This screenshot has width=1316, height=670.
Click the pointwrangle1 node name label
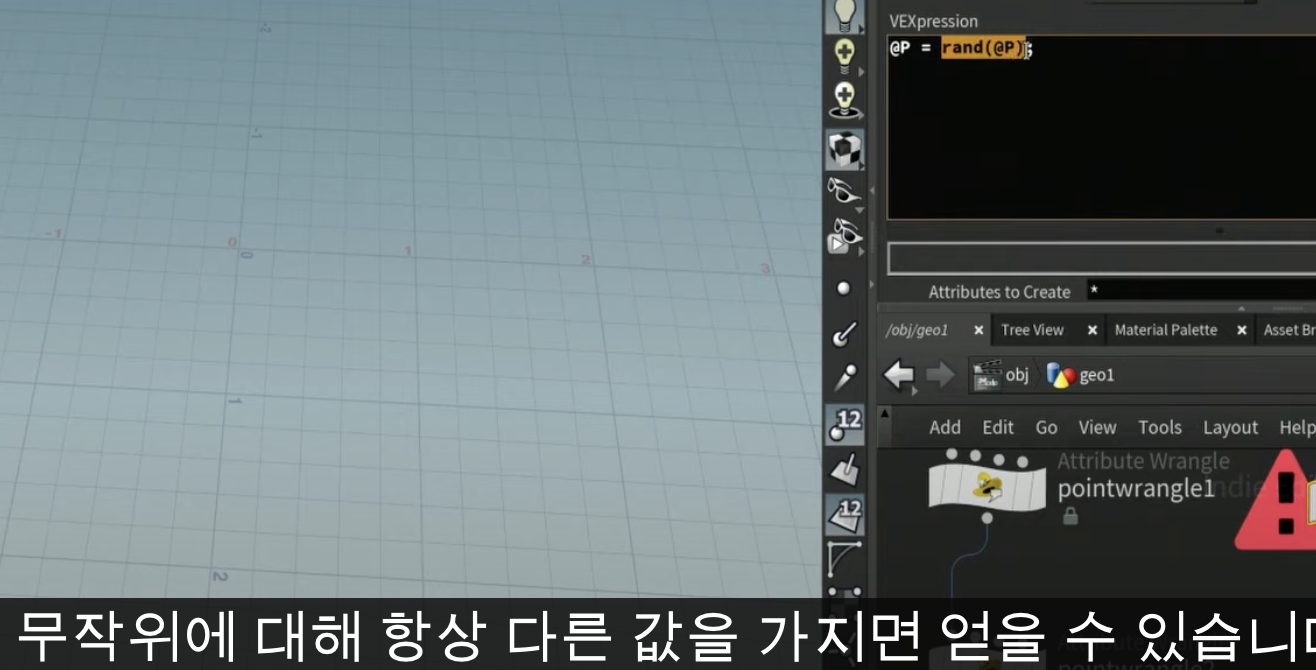click(x=1136, y=490)
